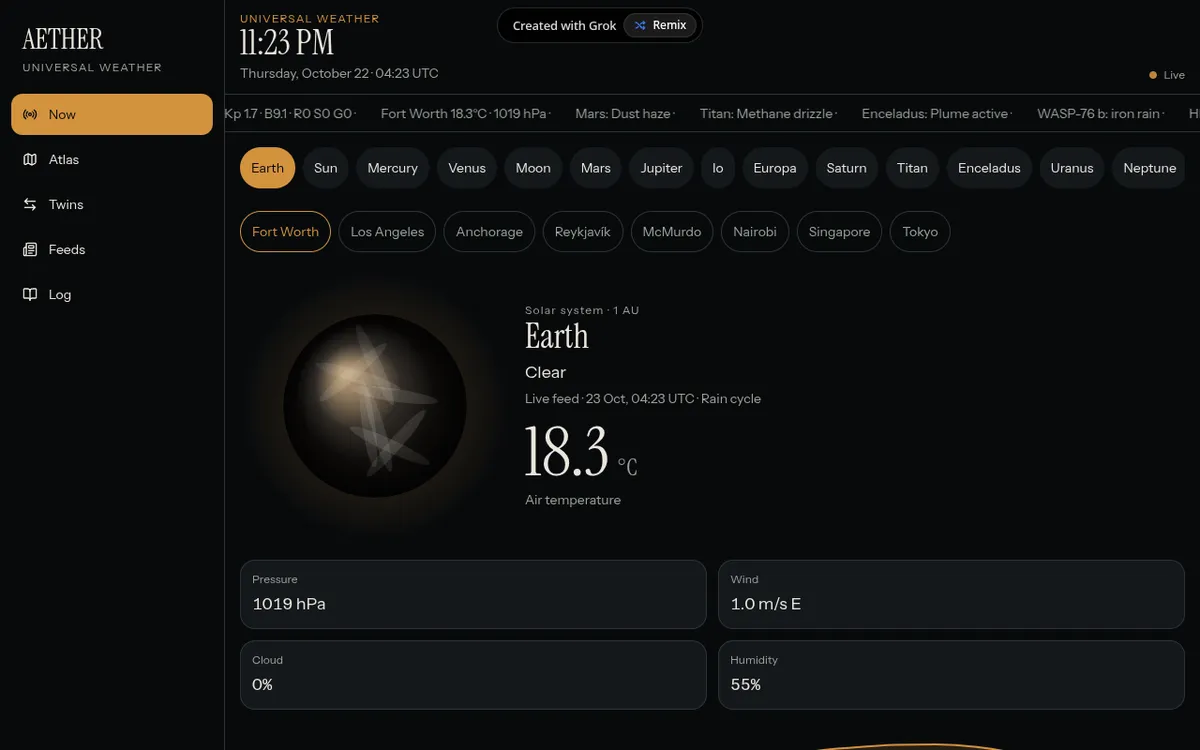Click ticker item Enceladus: Plume active
1200x750 pixels.
(x=935, y=114)
